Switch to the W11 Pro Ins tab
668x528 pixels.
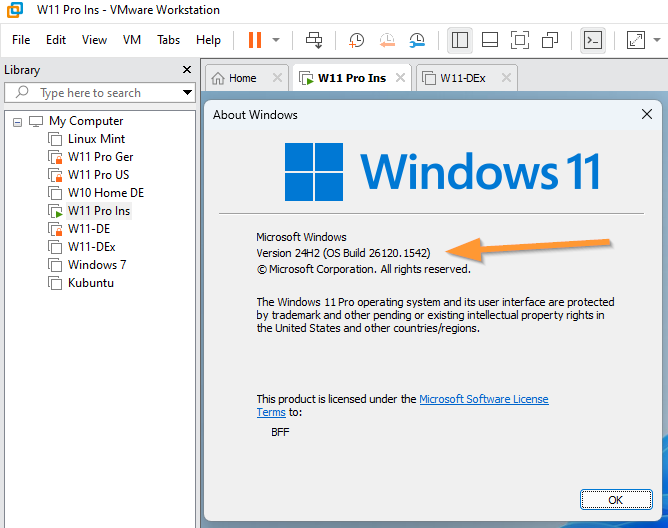coord(351,78)
